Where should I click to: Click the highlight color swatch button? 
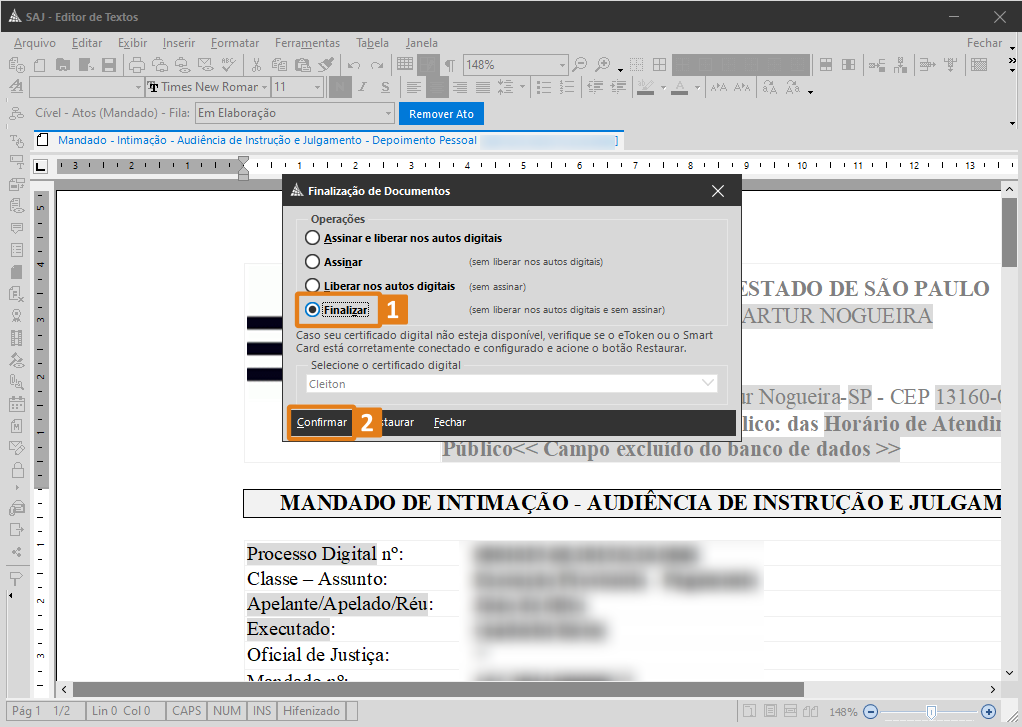[645, 87]
